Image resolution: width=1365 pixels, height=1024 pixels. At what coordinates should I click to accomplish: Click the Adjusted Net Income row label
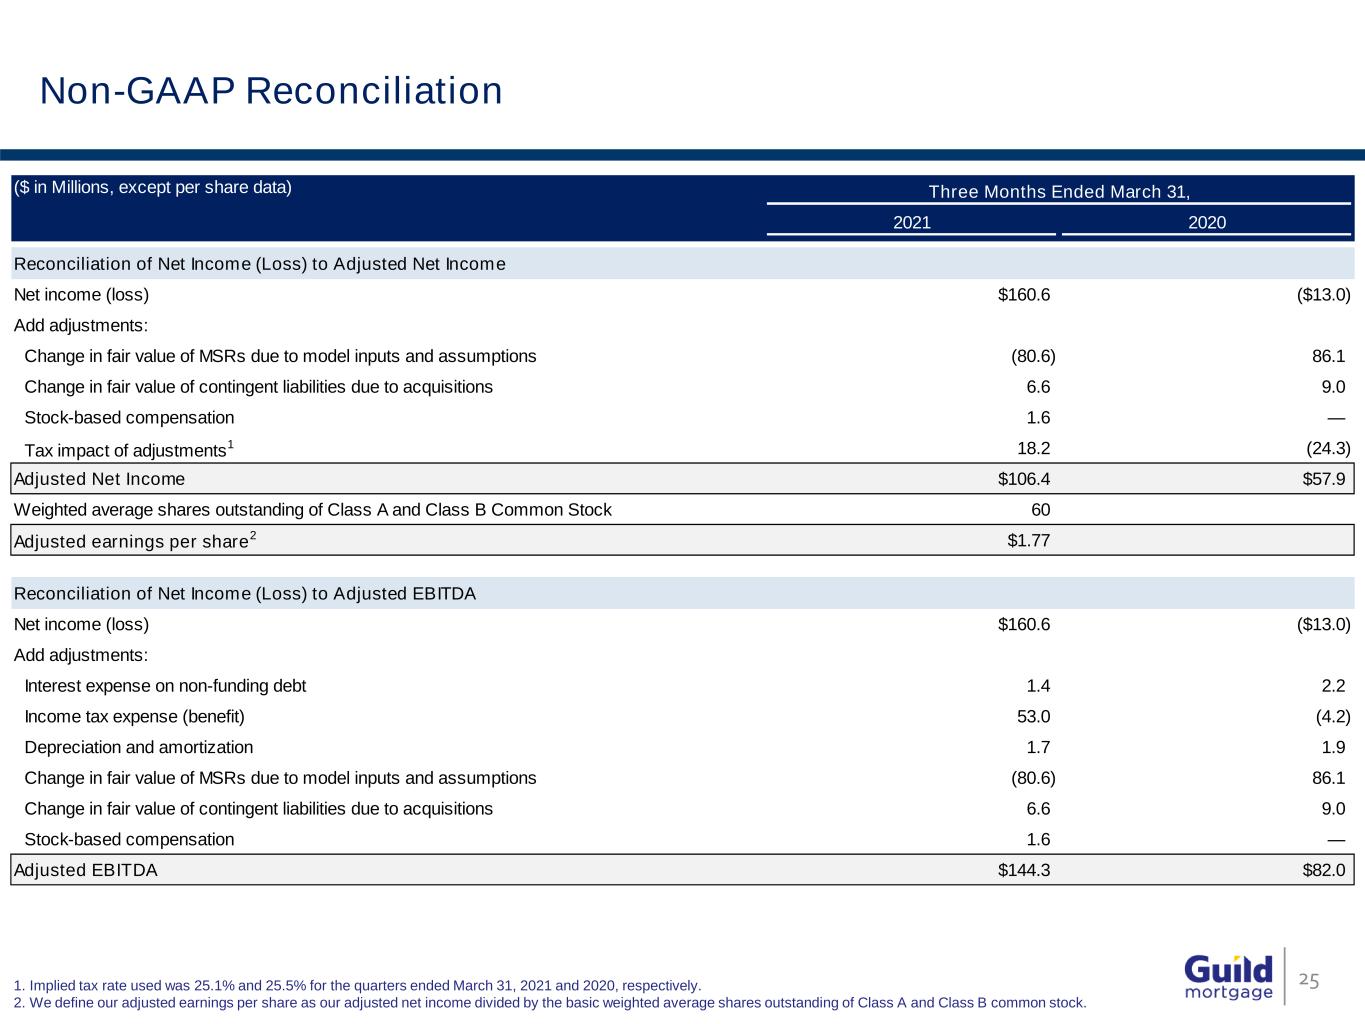click(x=99, y=479)
